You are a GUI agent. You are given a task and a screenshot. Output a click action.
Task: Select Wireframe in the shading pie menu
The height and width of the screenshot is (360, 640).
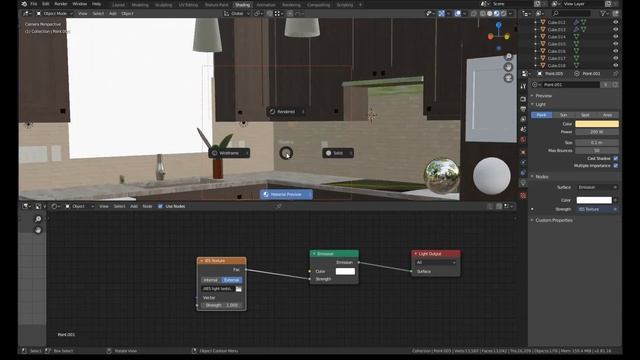coord(229,153)
